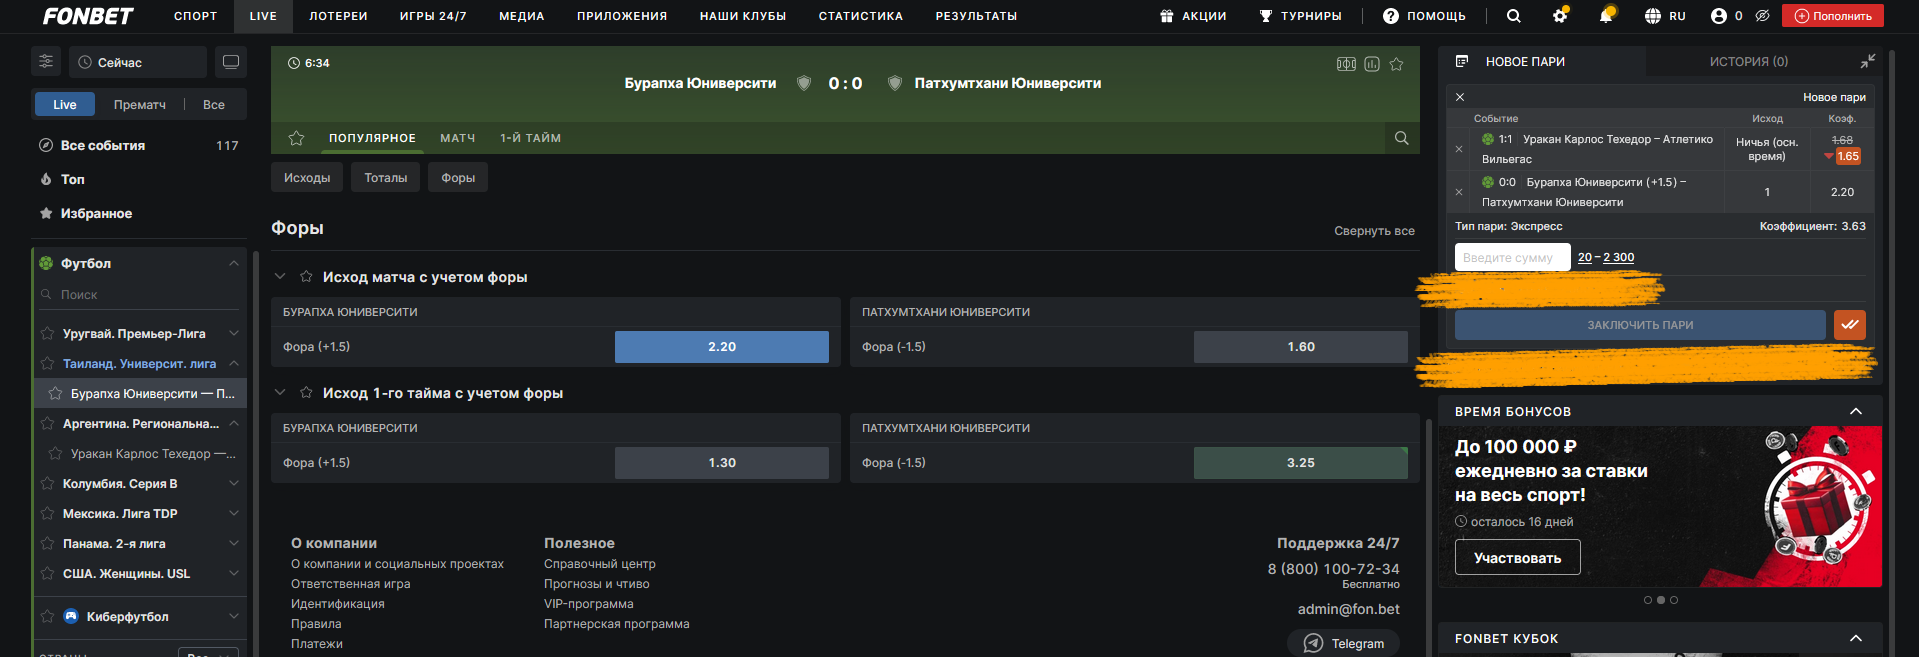Image resolution: width=1919 pixels, height=657 pixels.
Task: Collapse Исход матча с учетом форы section
Action: tap(280, 277)
